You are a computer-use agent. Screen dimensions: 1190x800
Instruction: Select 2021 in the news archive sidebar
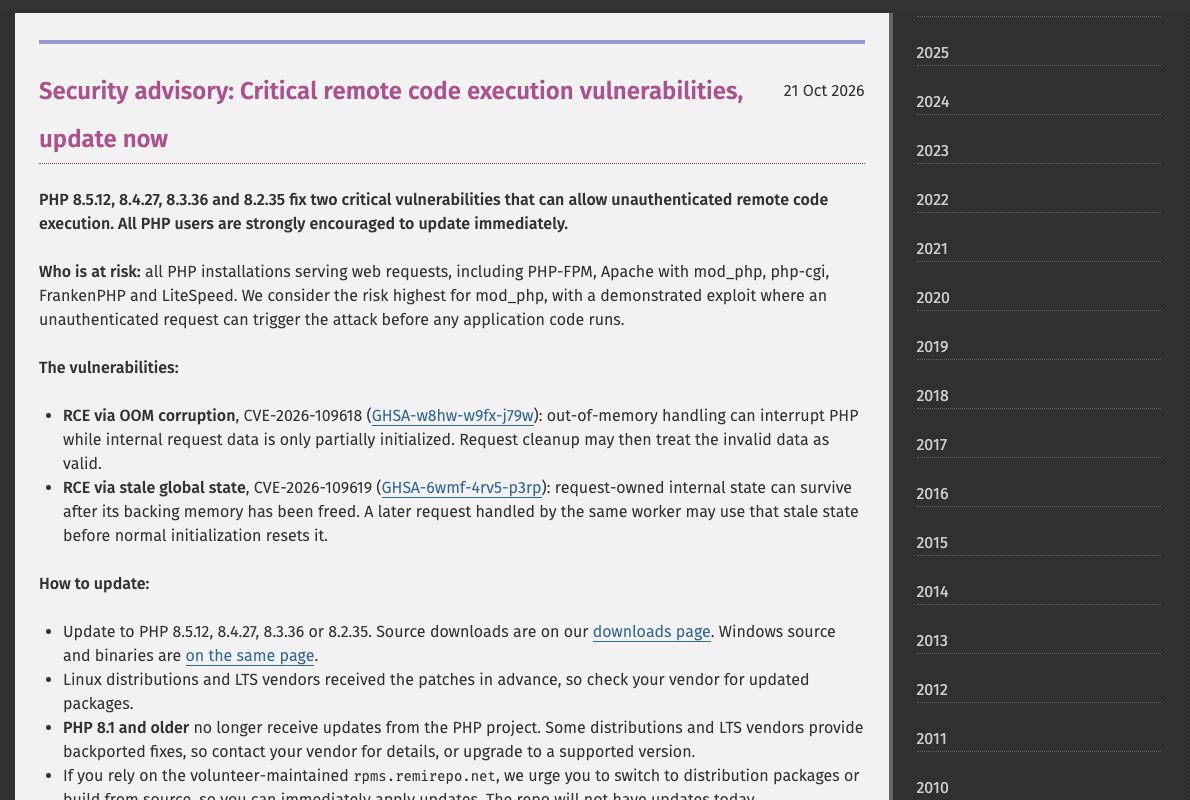click(x=932, y=249)
